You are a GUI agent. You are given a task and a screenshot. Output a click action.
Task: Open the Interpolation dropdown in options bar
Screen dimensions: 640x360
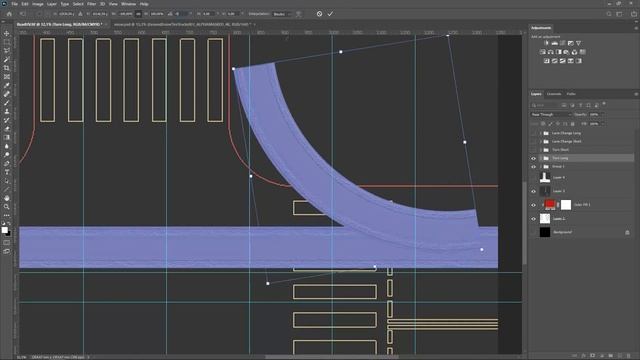[282, 14]
